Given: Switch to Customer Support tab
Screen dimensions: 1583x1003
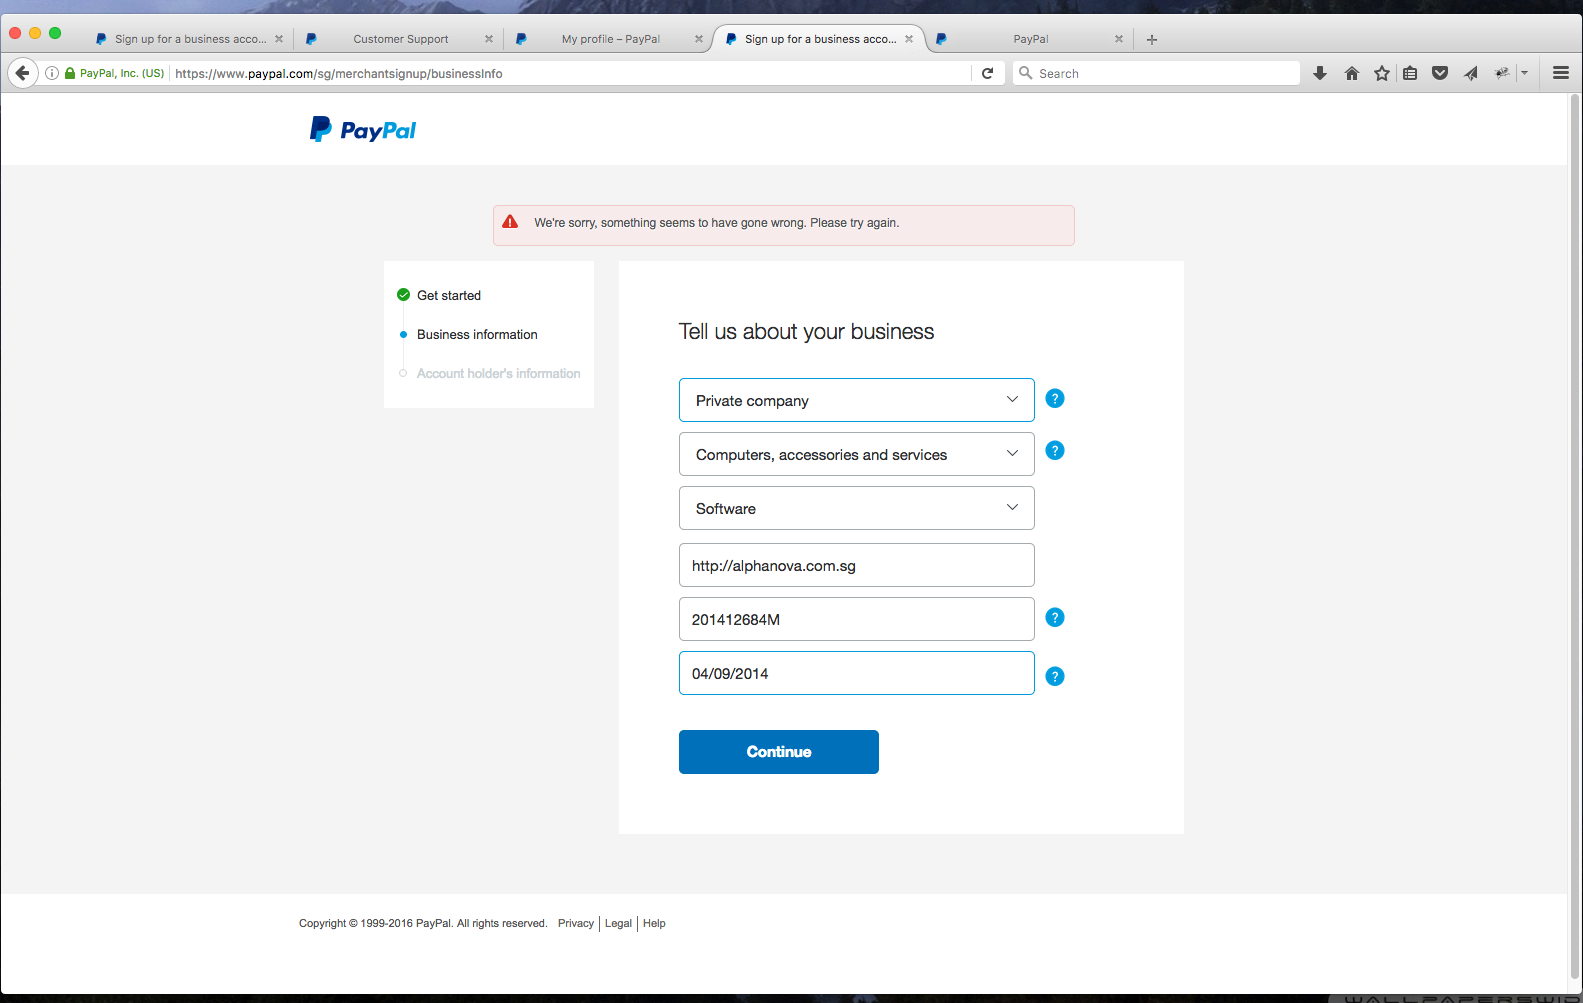Looking at the screenshot, I should (400, 39).
